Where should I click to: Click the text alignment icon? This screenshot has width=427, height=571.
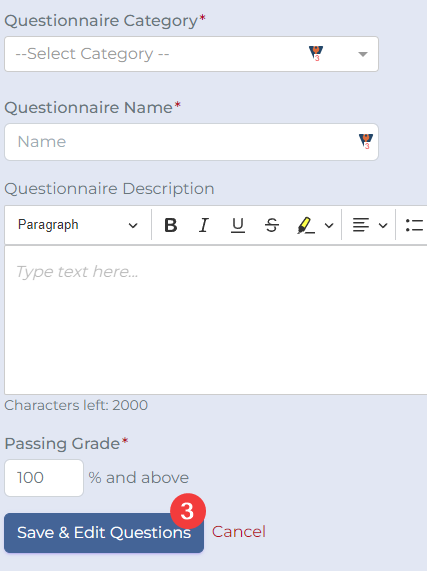point(361,225)
